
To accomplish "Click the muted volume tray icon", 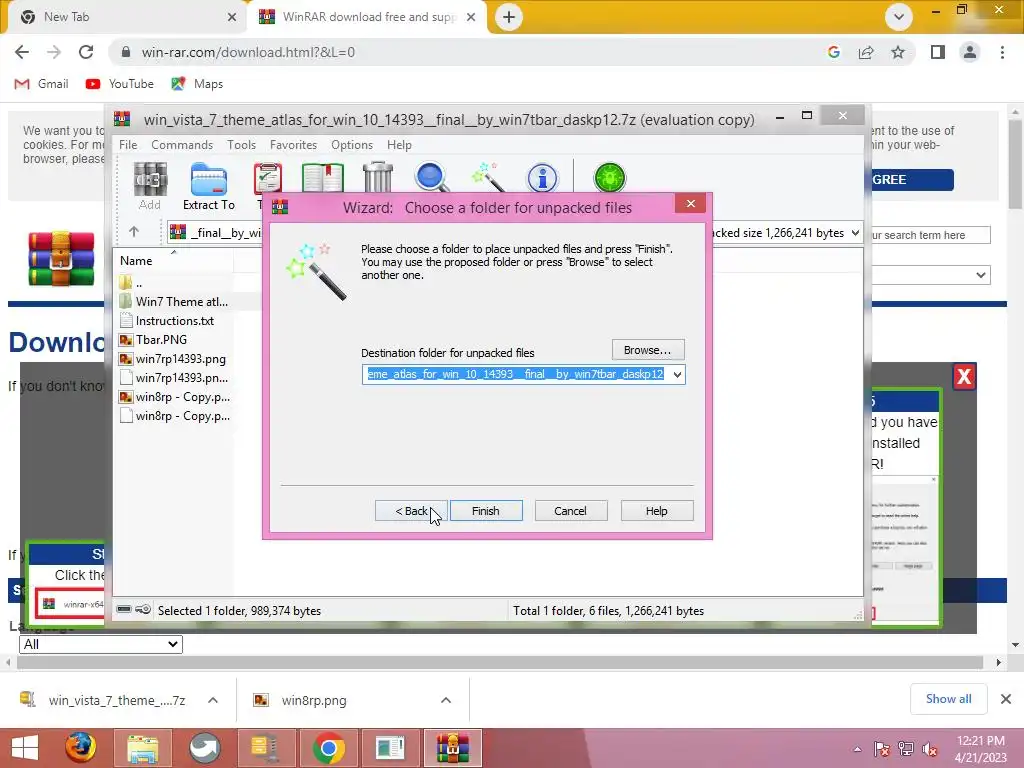I will [x=929, y=749].
